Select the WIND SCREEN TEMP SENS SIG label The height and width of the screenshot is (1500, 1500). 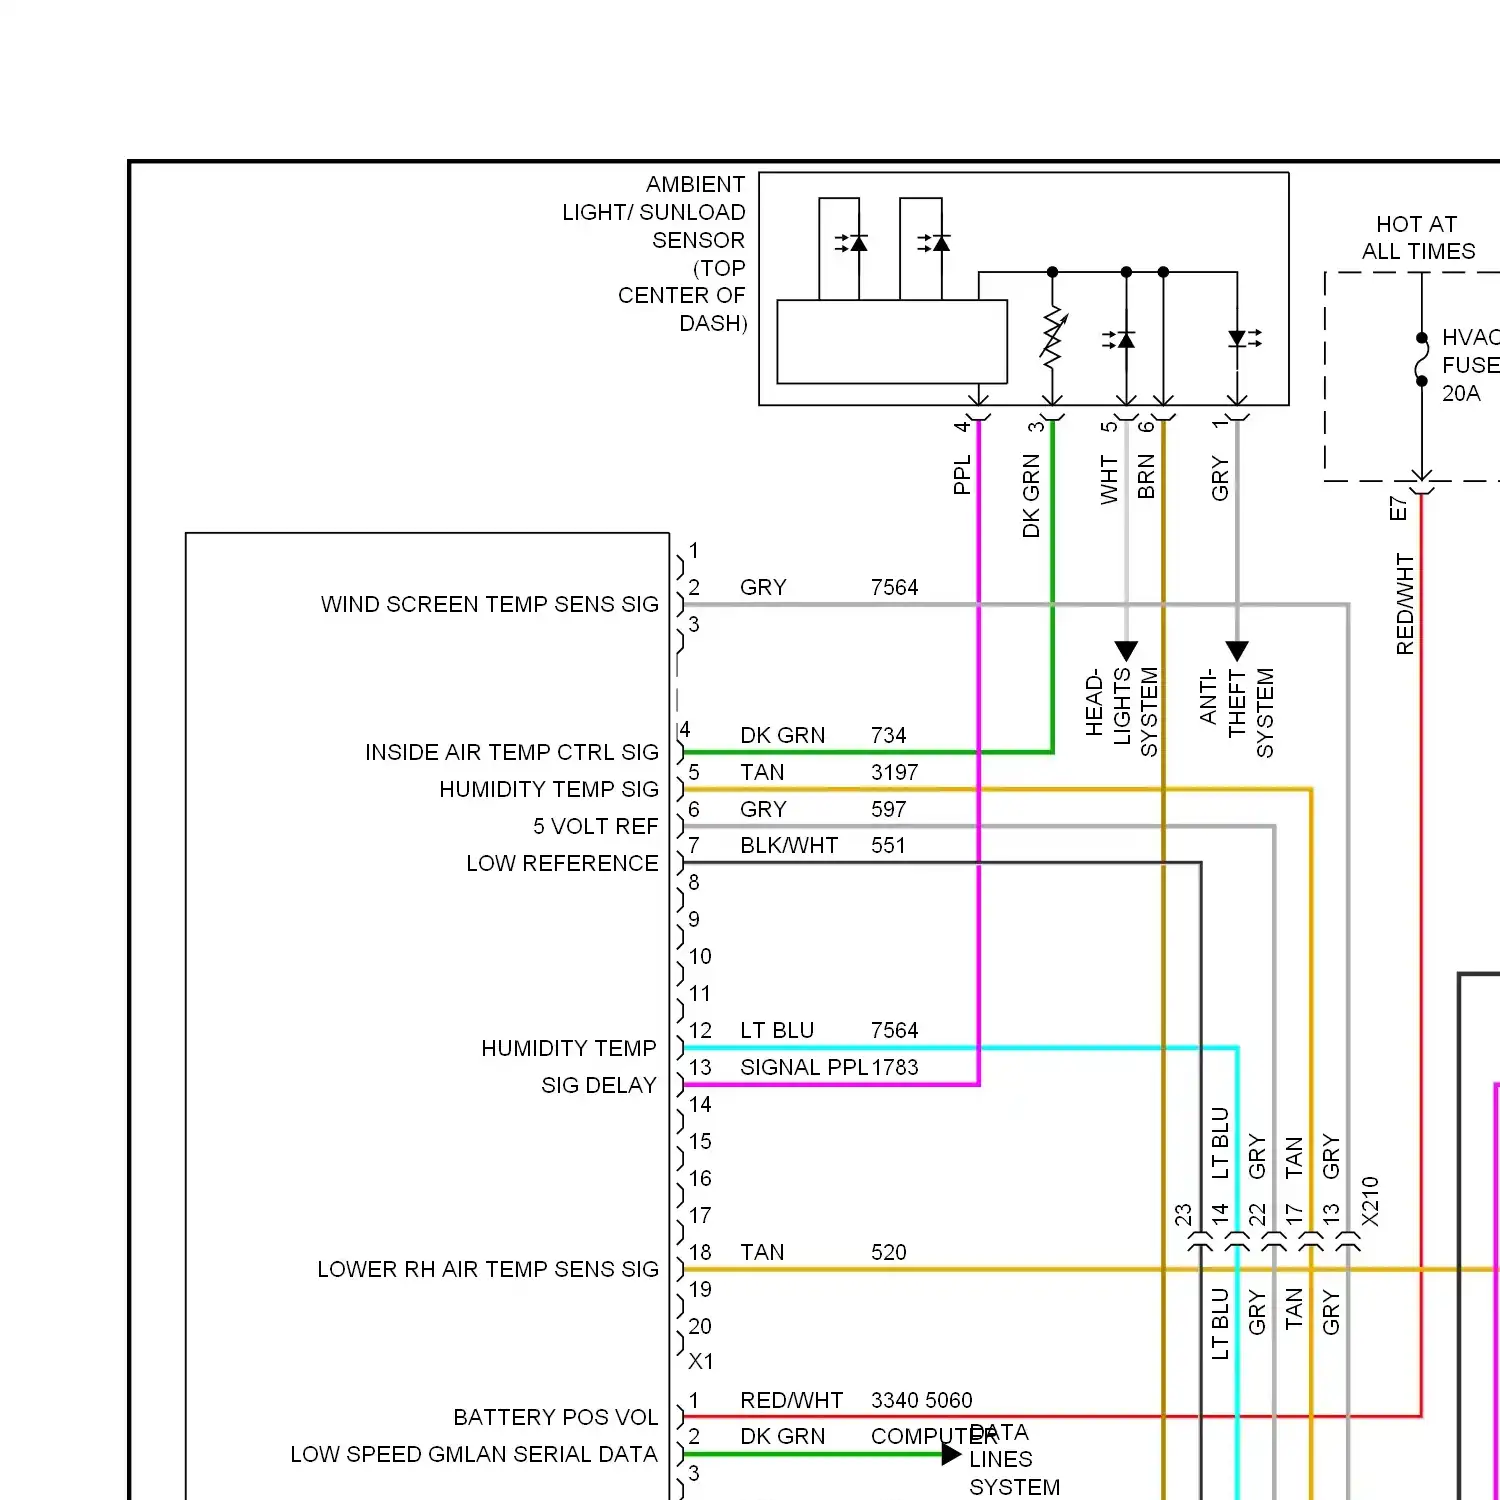coord(490,604)
